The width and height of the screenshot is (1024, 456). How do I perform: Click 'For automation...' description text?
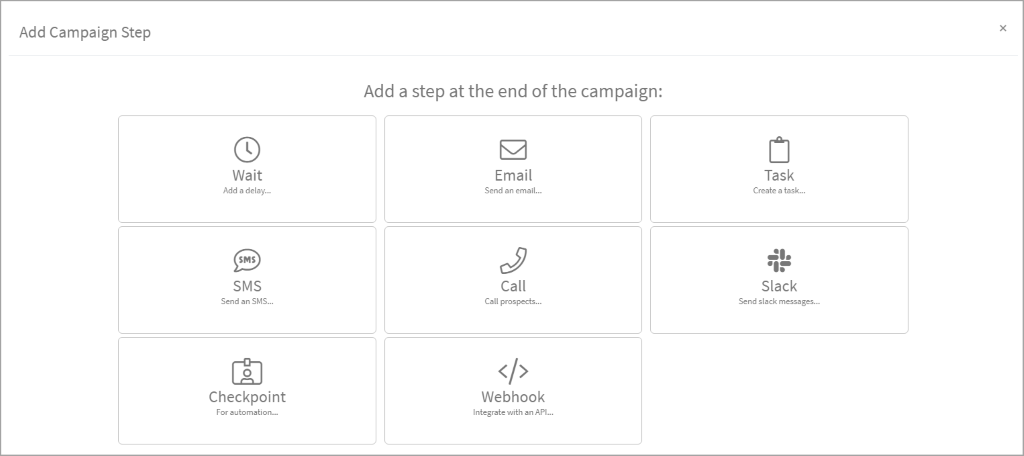247,412
